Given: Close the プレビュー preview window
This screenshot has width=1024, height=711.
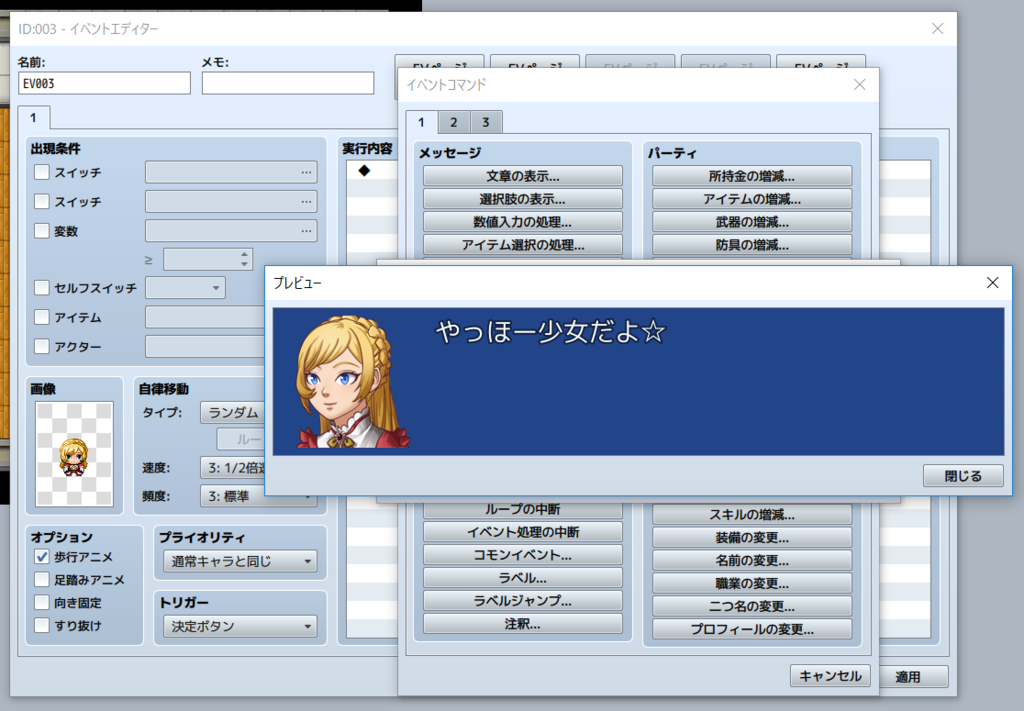Looking at the screenshot, I should pos(992,283).
